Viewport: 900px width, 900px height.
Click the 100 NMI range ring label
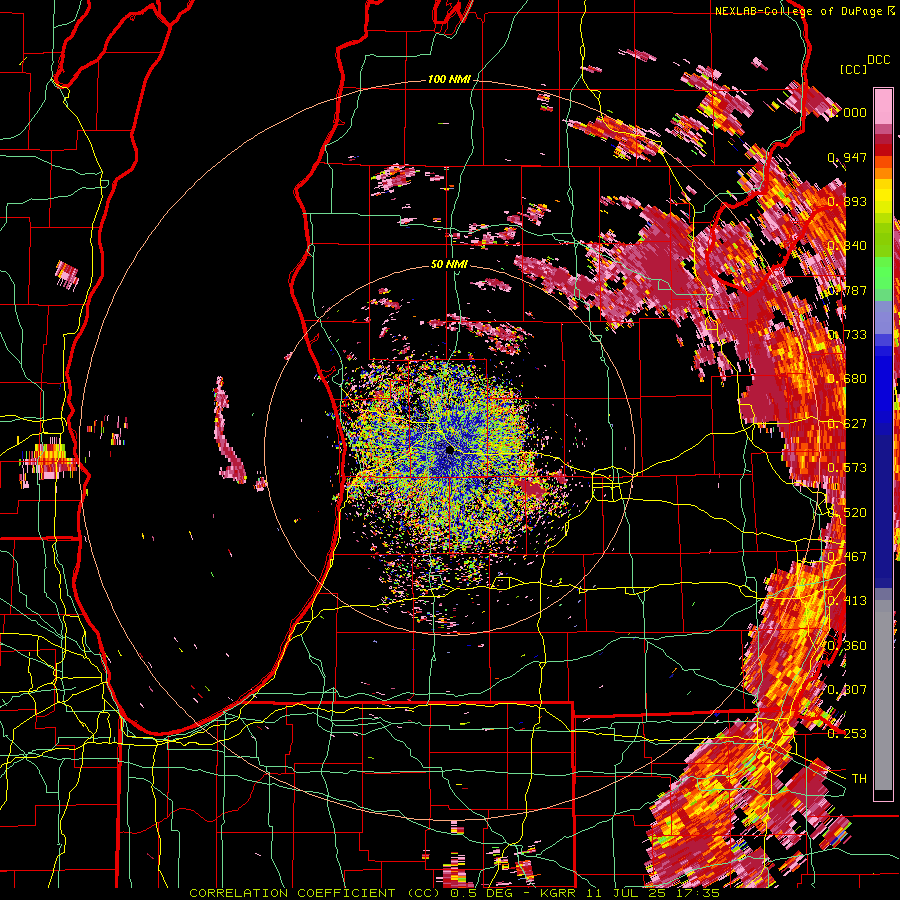[448, 79]
